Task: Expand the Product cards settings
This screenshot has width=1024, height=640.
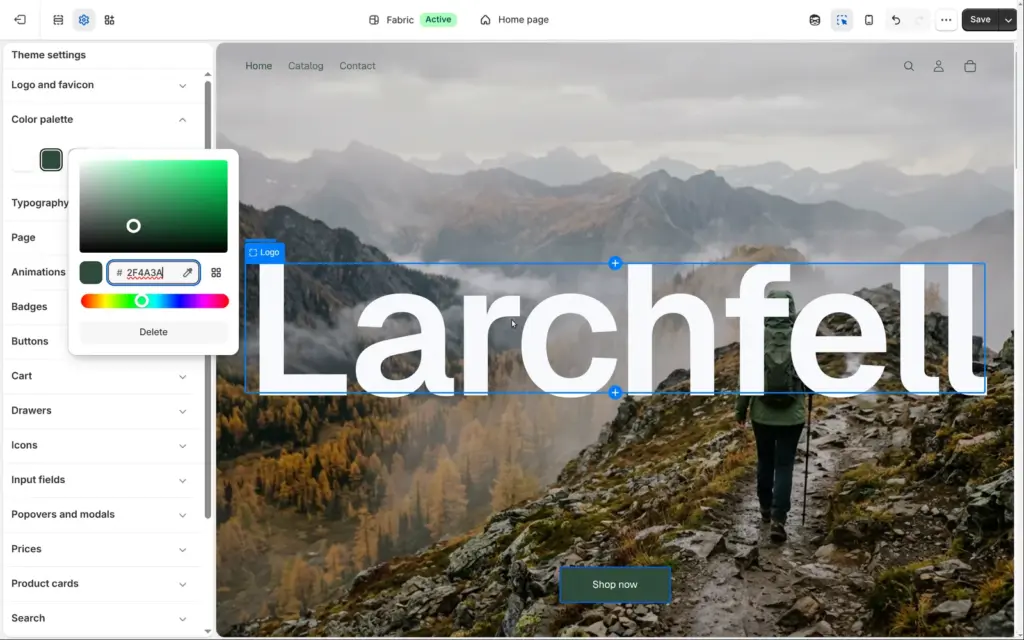Action: (99, 584)
